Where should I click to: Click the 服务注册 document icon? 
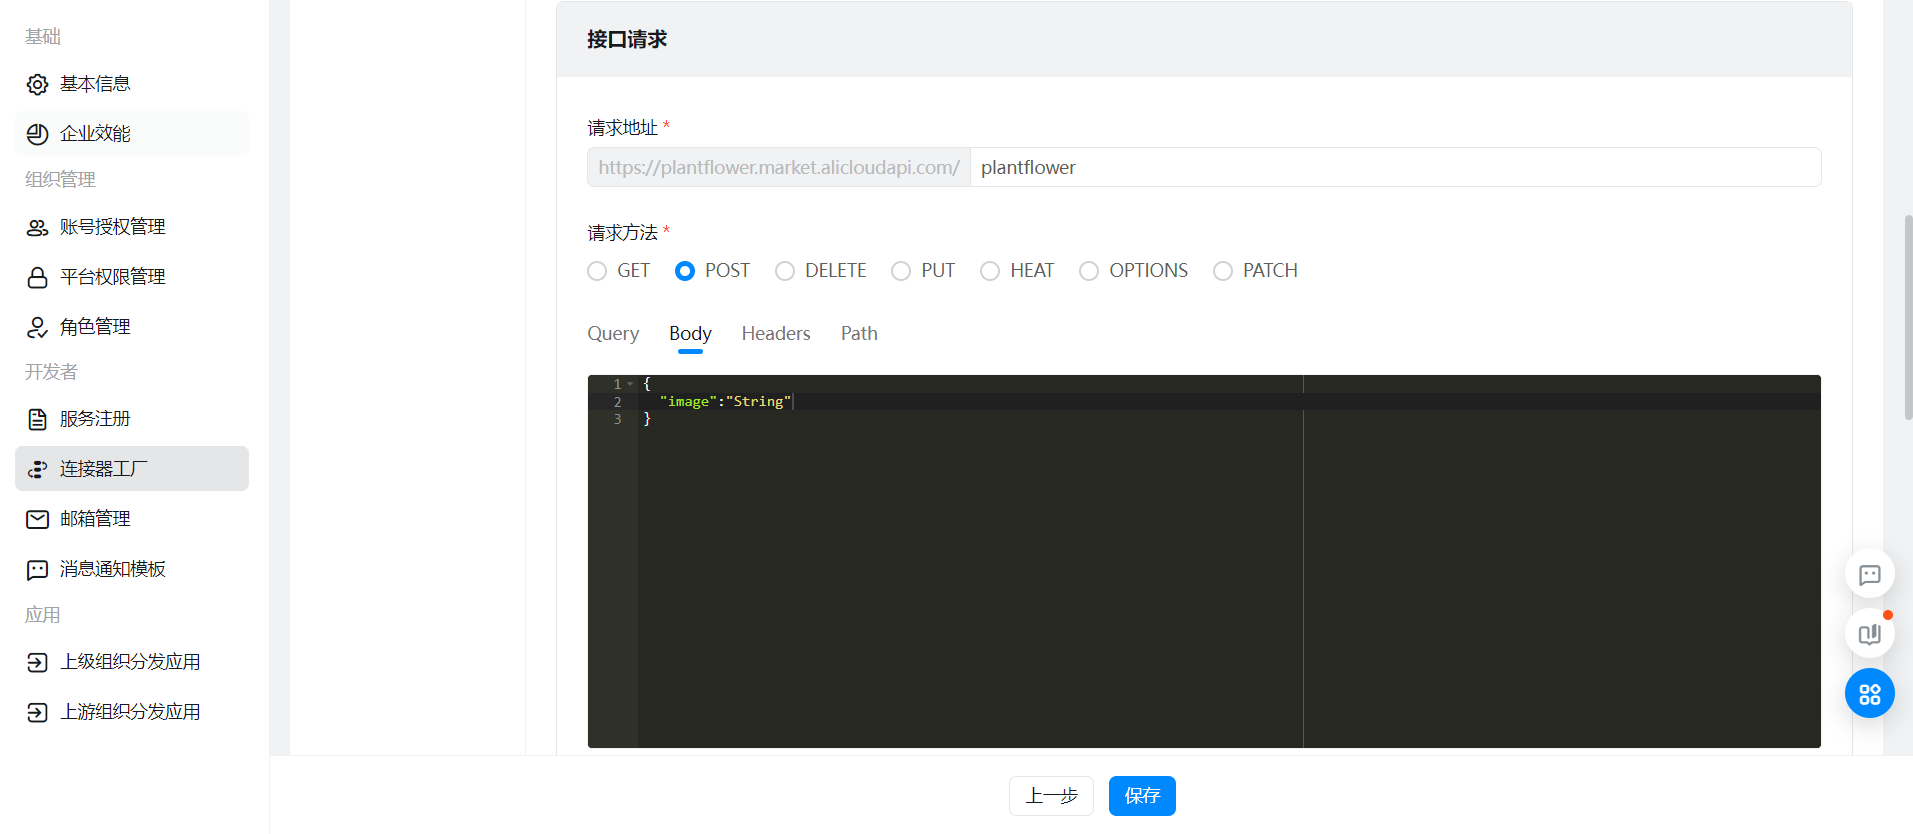(37, 419)
